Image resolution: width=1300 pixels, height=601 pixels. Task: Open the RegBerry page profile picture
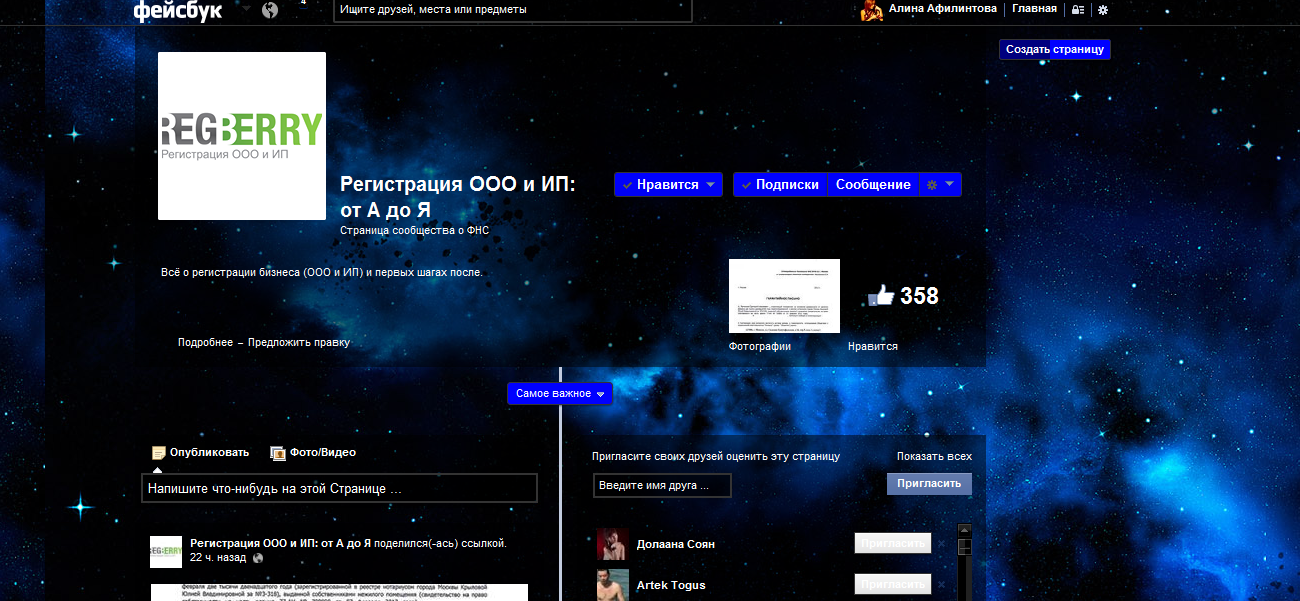tap(242, 136)
